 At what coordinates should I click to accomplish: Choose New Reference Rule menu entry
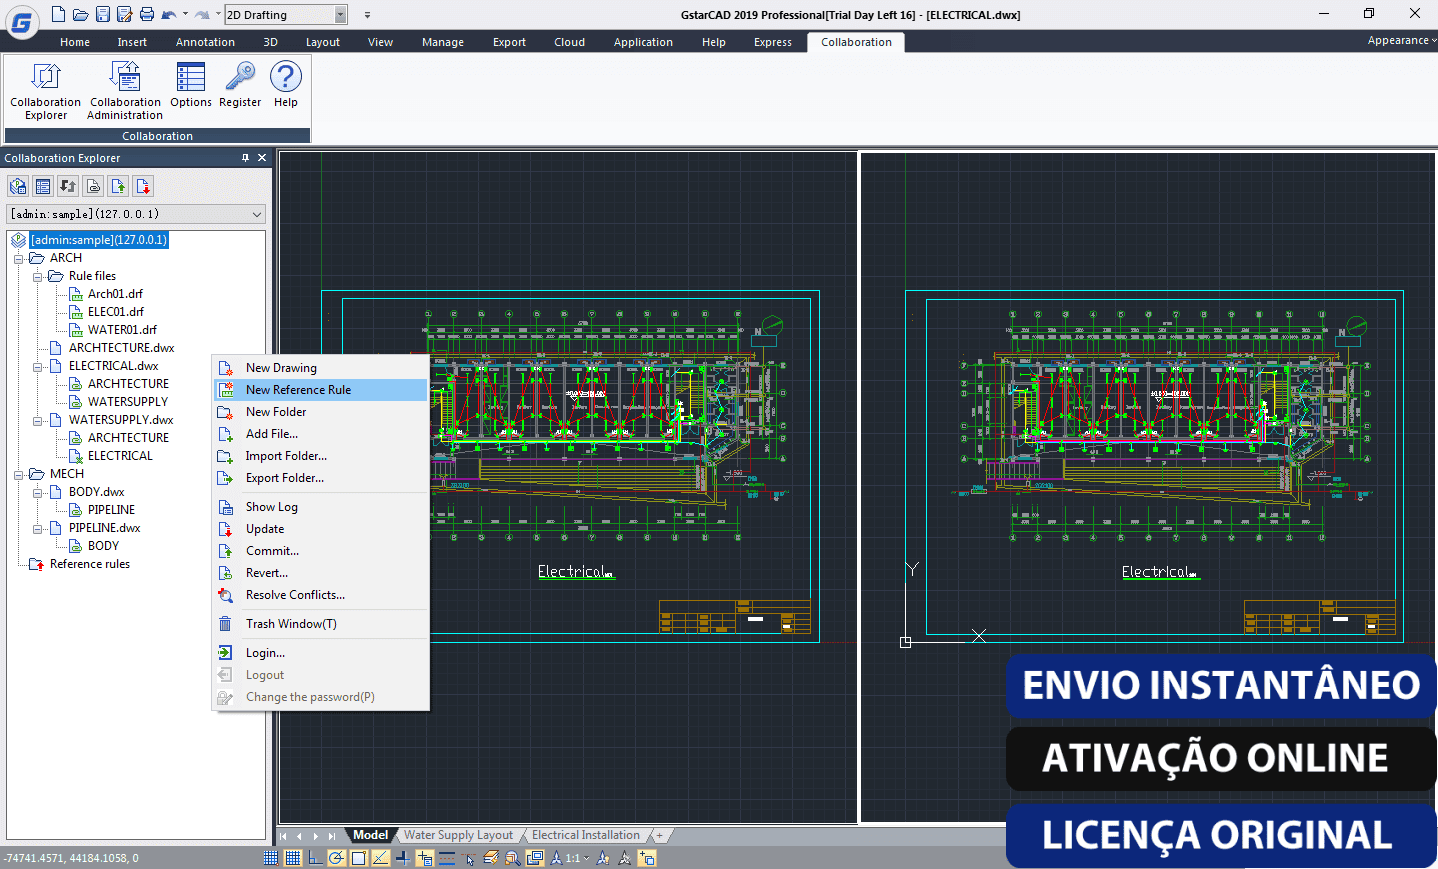(x=321, y=390)
